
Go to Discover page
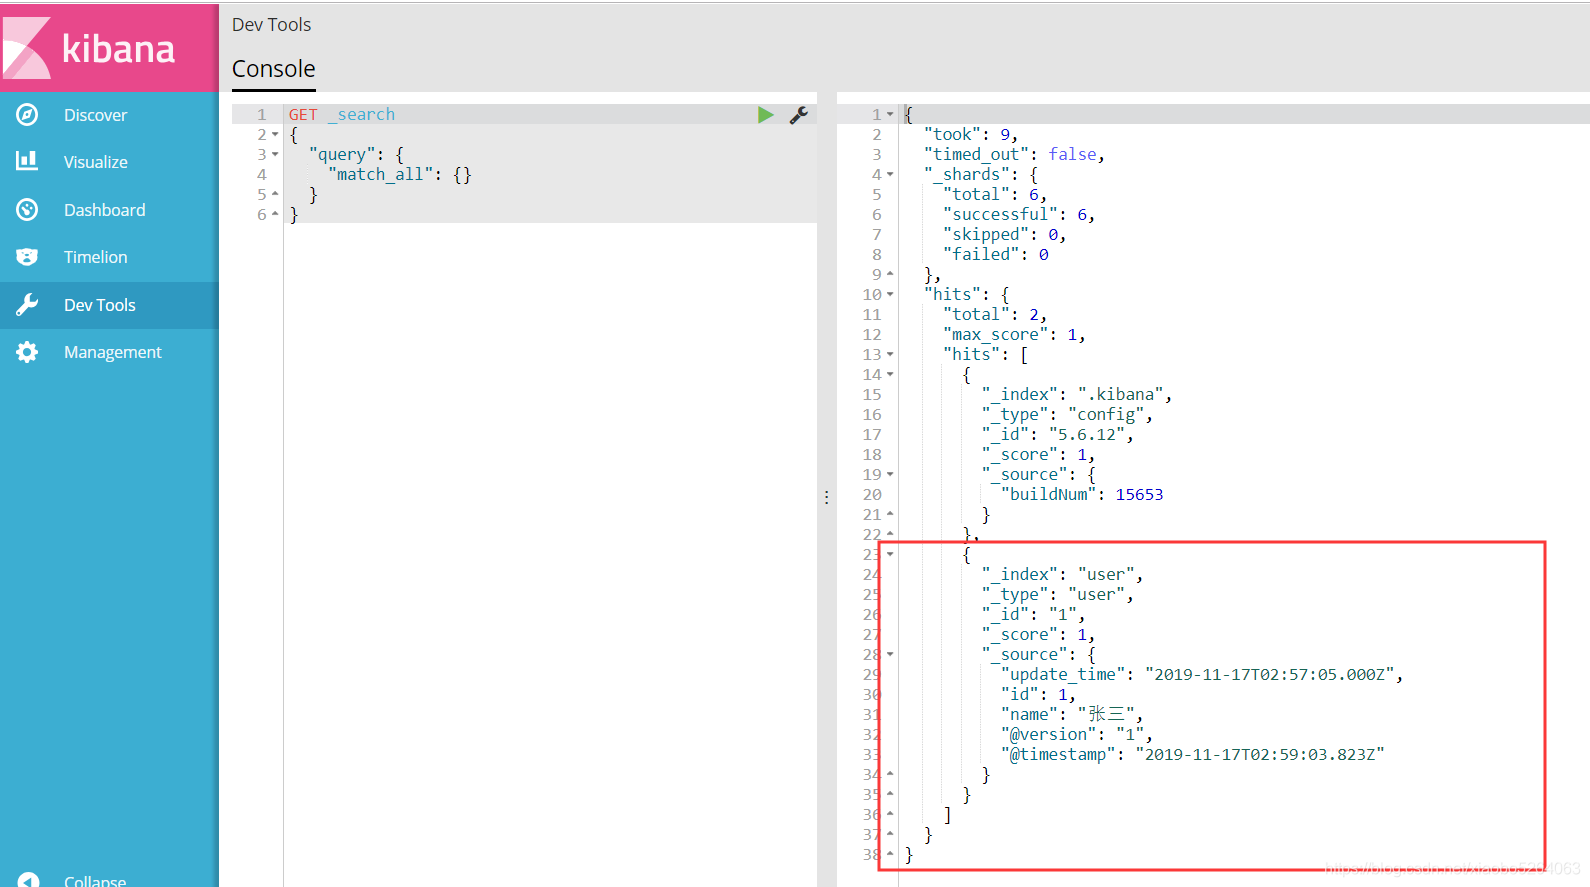(x=95, y=115)
